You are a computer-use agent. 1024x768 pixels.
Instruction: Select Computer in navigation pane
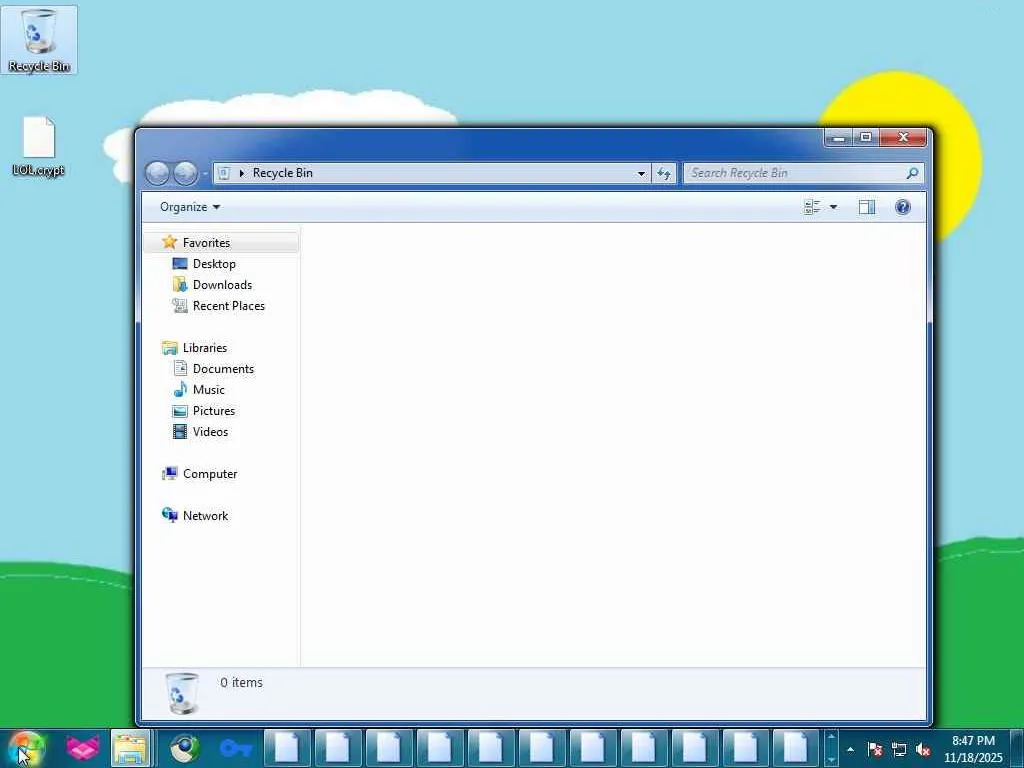[x=210, y=474]
